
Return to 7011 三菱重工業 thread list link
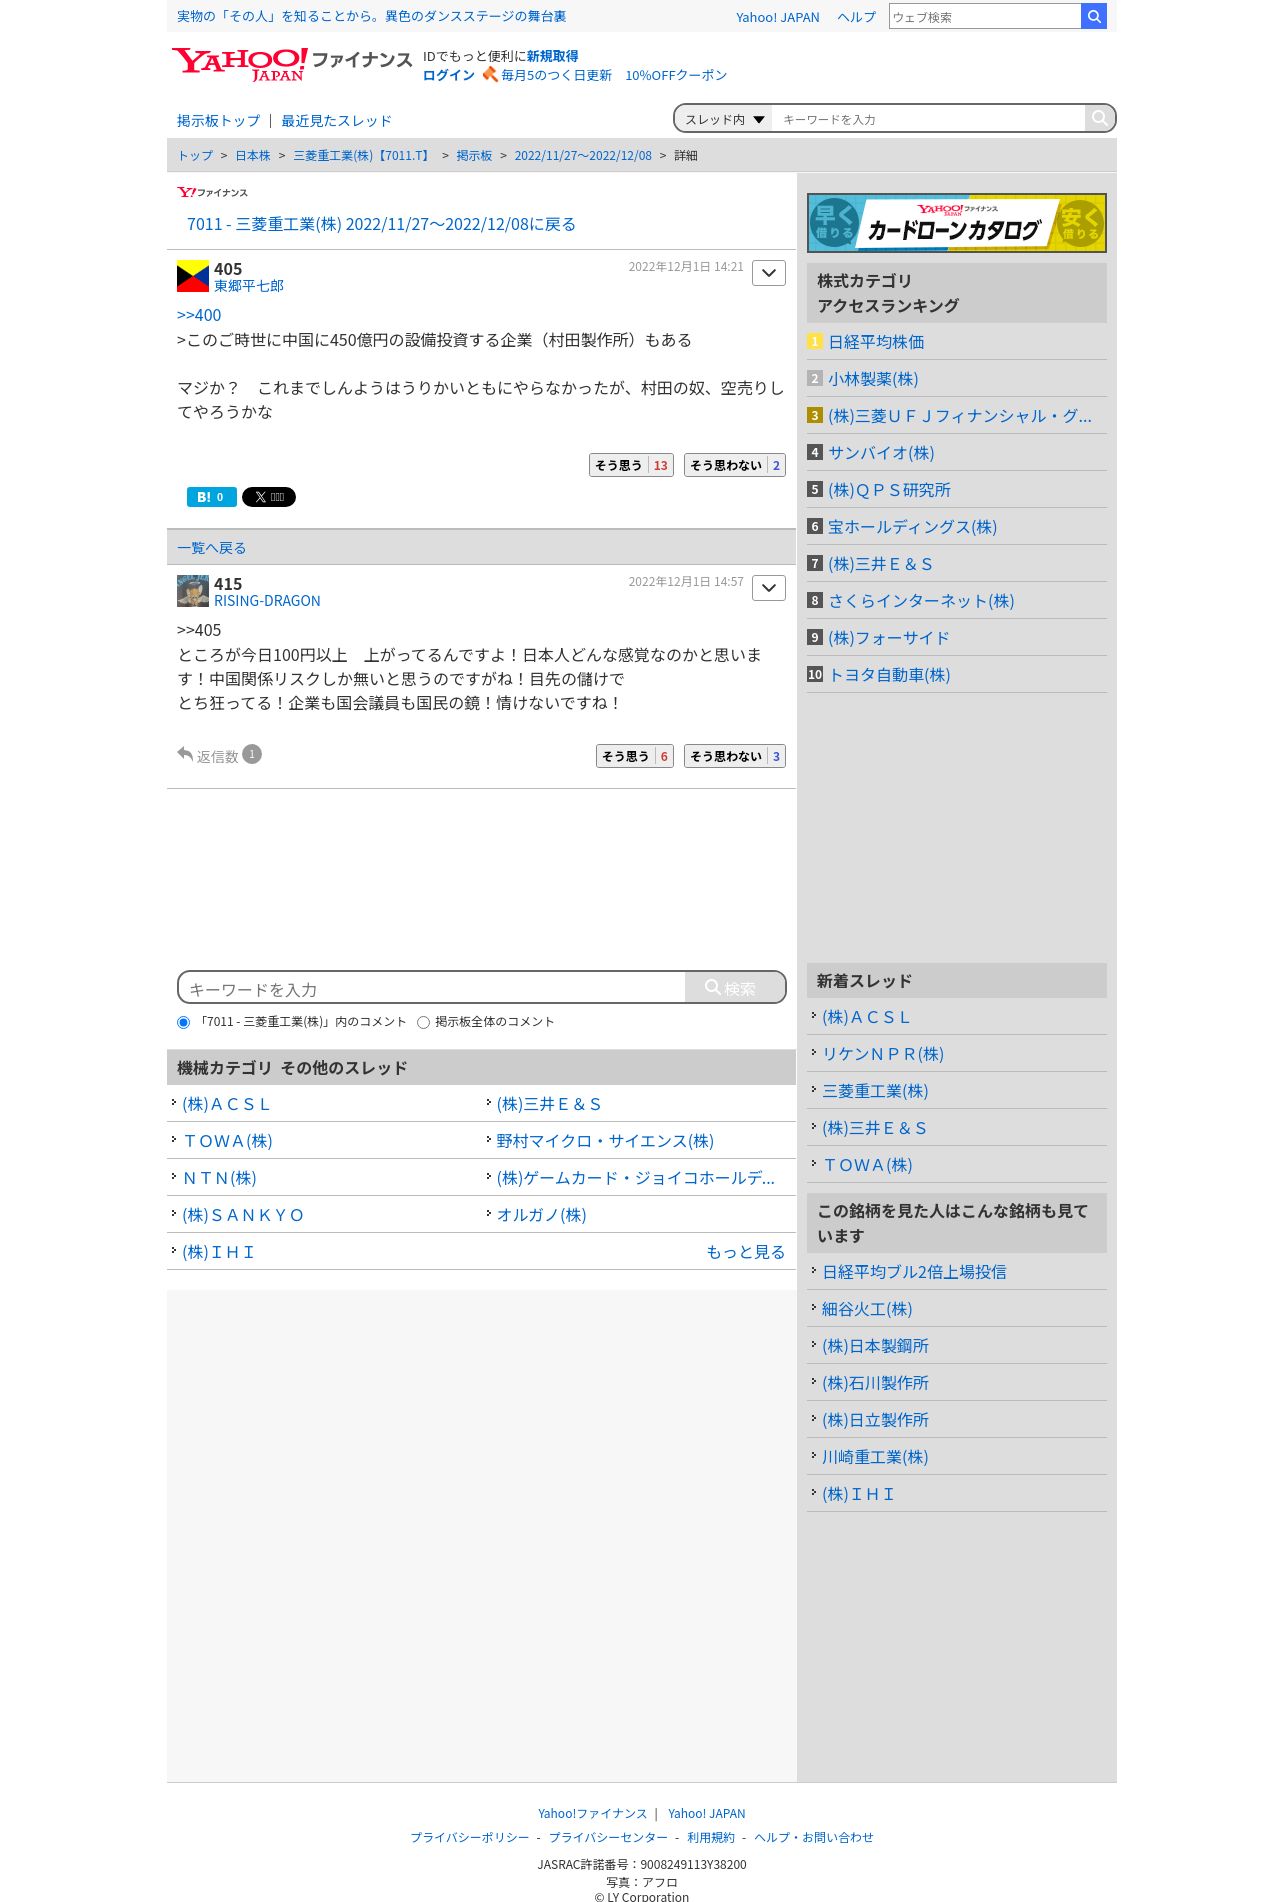[x=381, y=224]
